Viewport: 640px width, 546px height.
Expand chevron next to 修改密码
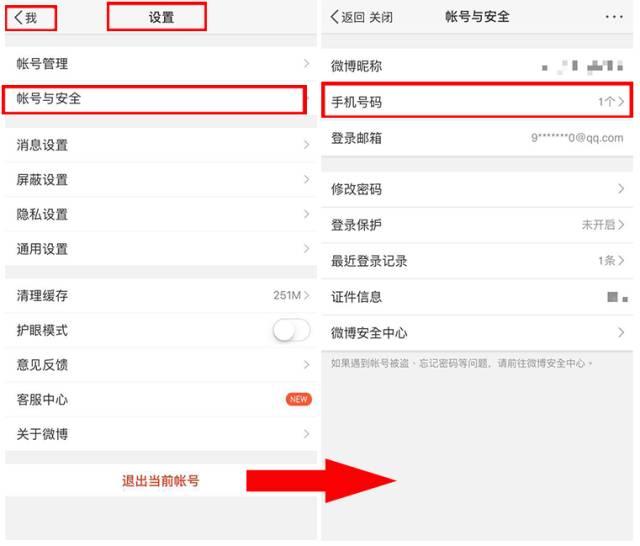pos(621,189)
